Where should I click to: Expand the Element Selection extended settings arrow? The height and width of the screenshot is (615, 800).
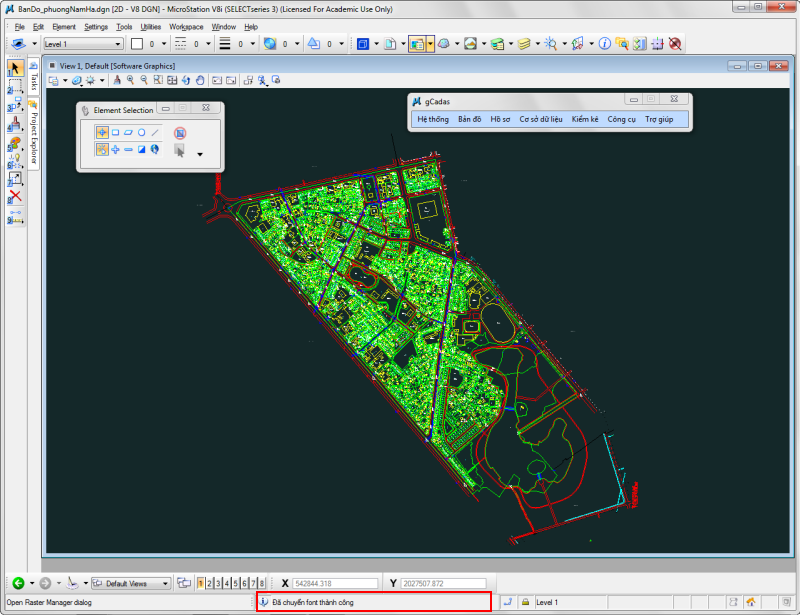[199, 154]
